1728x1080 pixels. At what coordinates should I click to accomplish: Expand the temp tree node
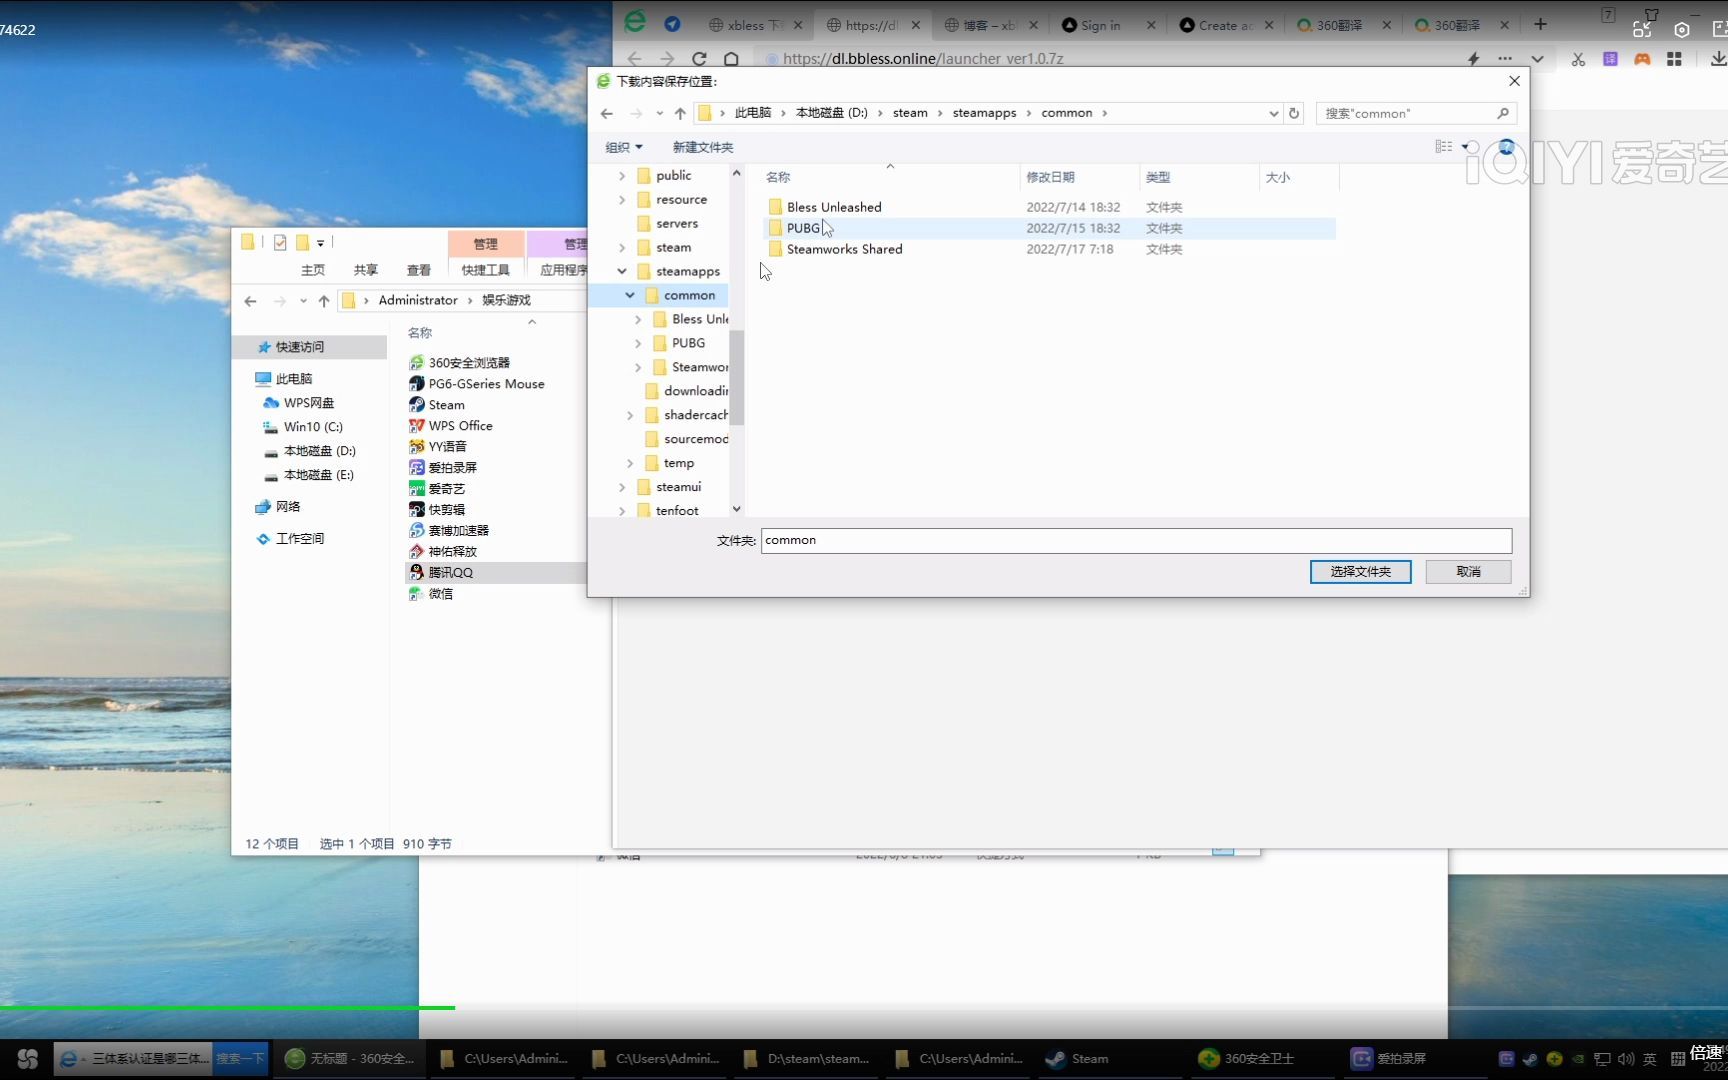(x=630, y=463)
